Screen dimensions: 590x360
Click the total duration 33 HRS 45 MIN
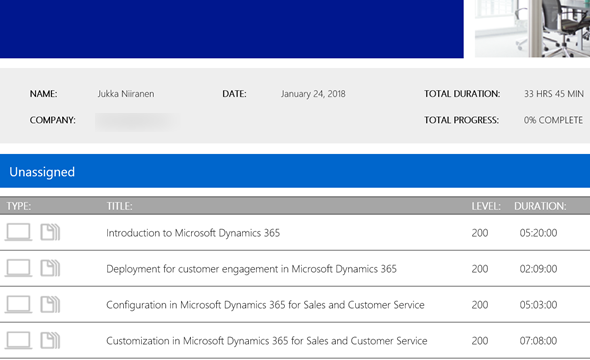pyautogui.click(x=554, y=94)
